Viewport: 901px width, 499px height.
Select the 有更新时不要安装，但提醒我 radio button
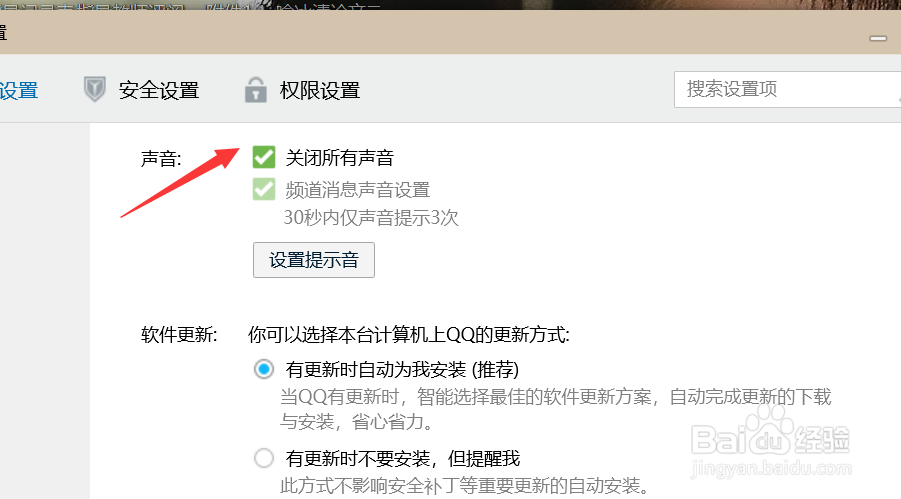pos(264,458)
